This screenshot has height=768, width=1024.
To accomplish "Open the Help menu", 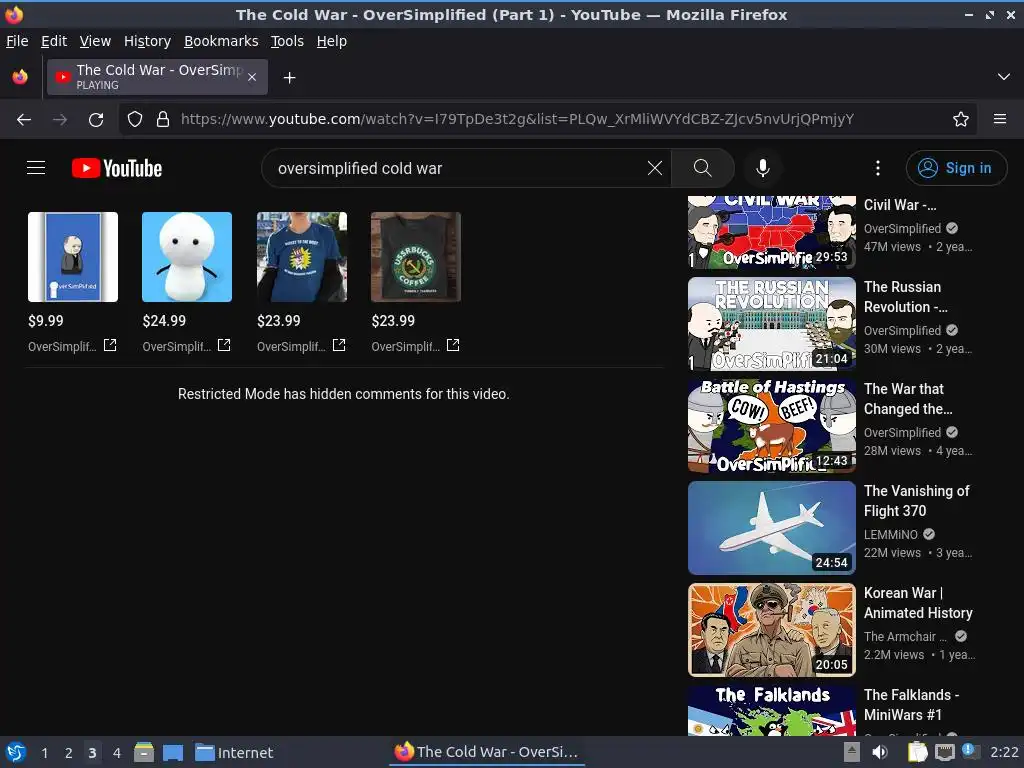I will 332,41.
